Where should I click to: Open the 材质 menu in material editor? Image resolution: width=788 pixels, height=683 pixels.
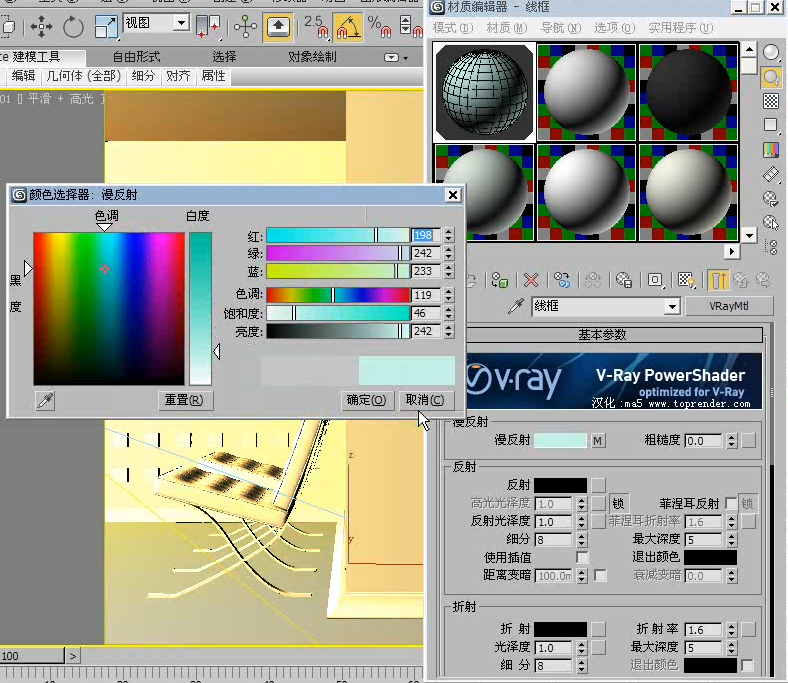[507, 28]
